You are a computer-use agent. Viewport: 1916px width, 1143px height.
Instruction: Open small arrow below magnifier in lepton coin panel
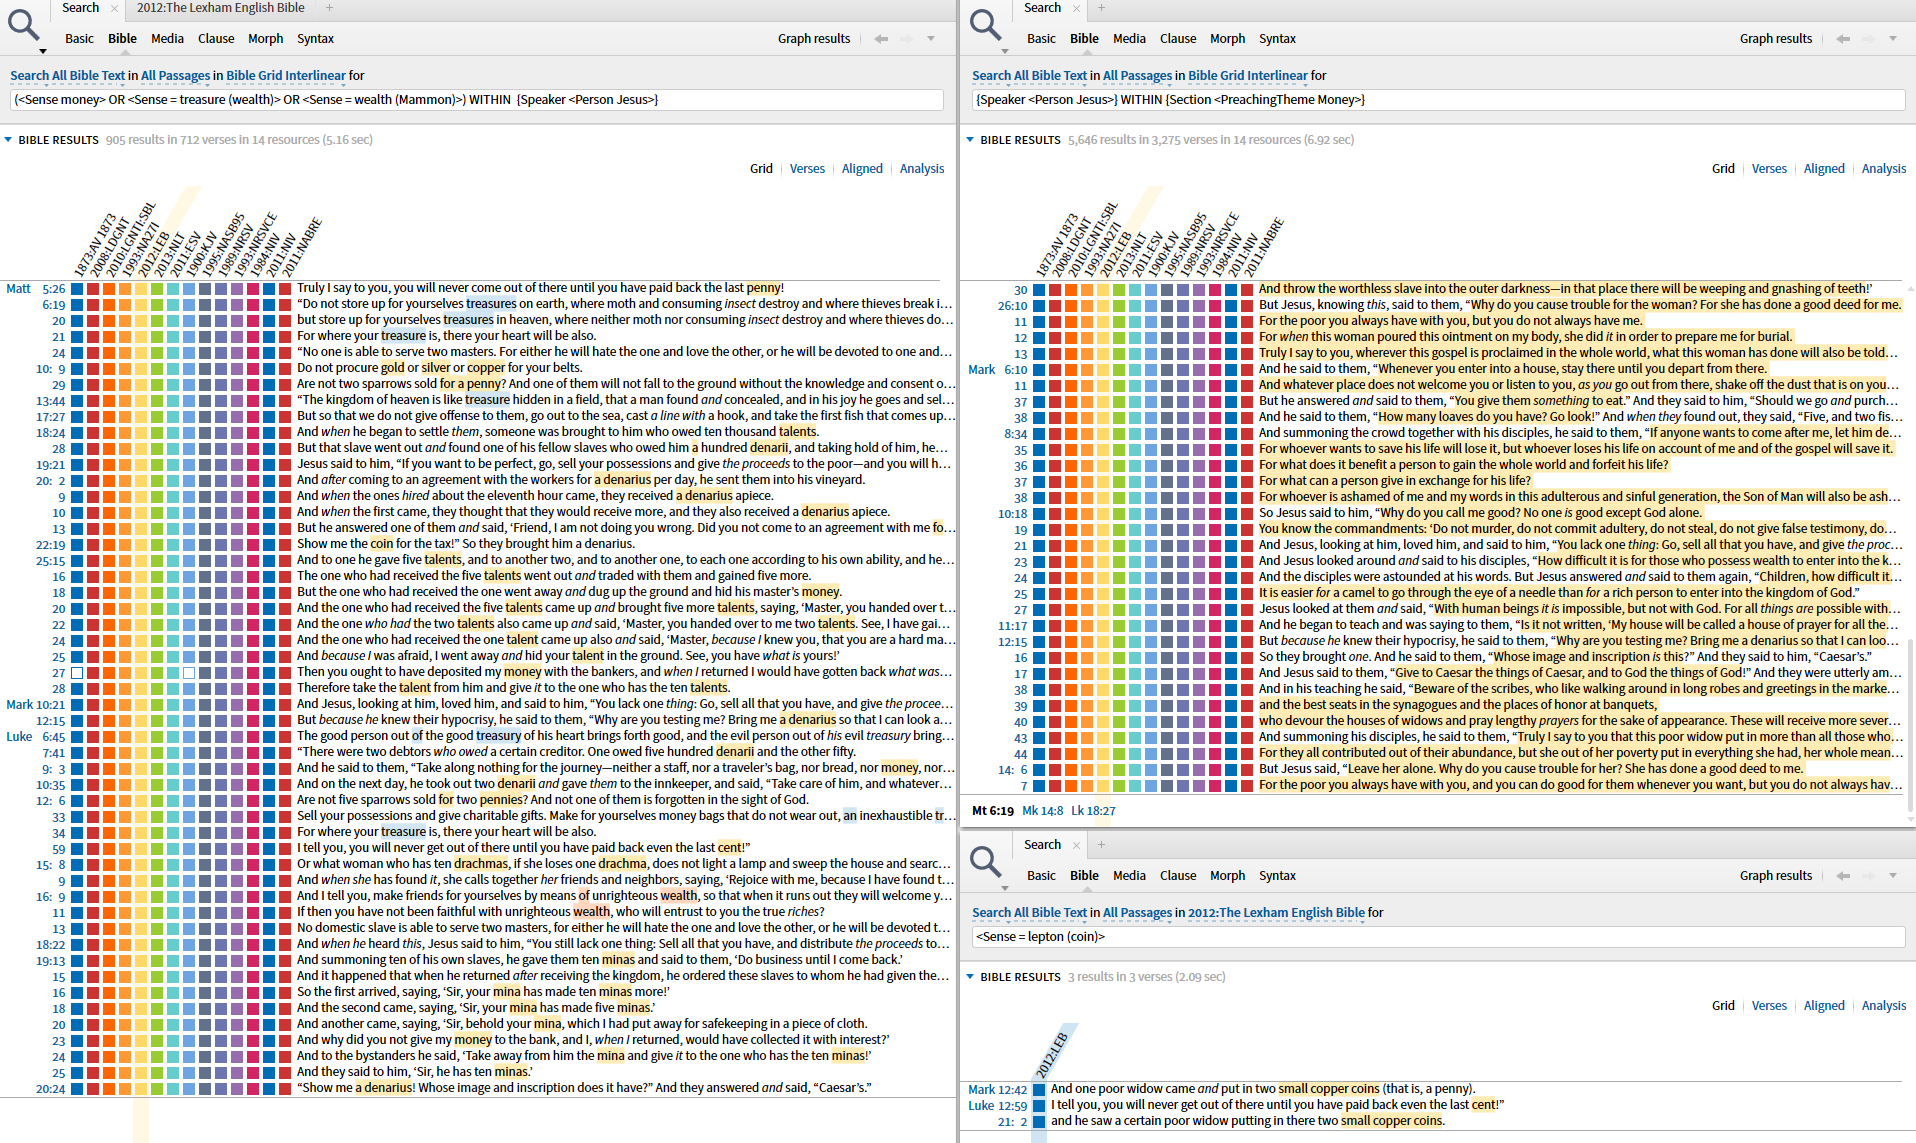(x=1005, y=887)
